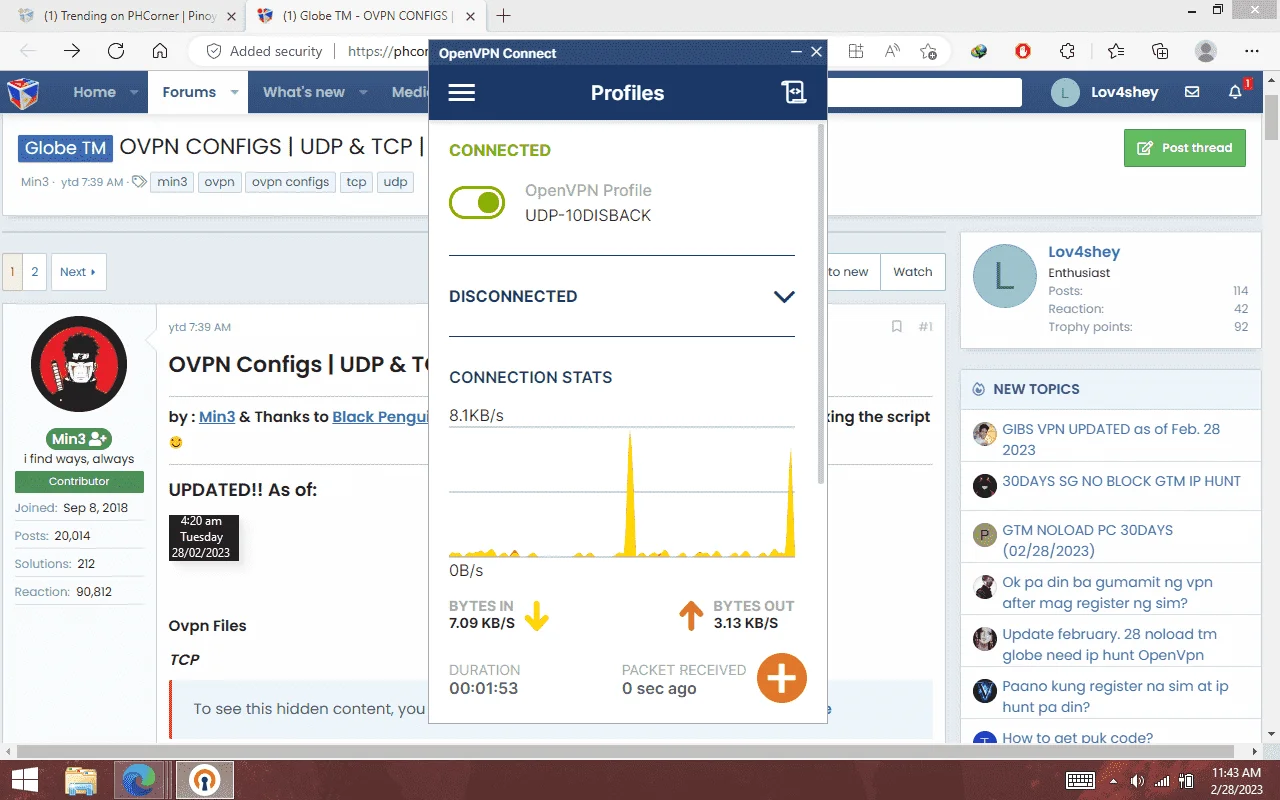Screen dimensions: 1280x800
Task: Click the Globe TM thread prefix
Action: point(65,148)
